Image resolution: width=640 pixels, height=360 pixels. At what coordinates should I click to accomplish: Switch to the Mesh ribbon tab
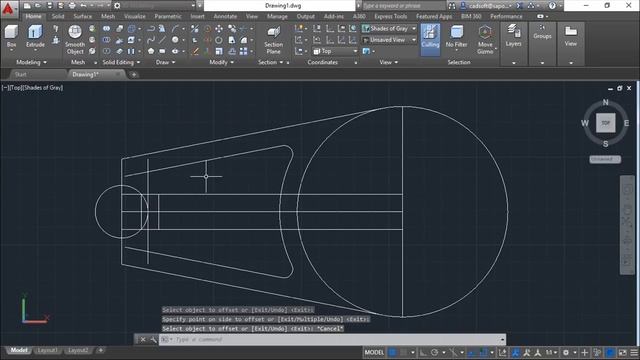point(108,16)
